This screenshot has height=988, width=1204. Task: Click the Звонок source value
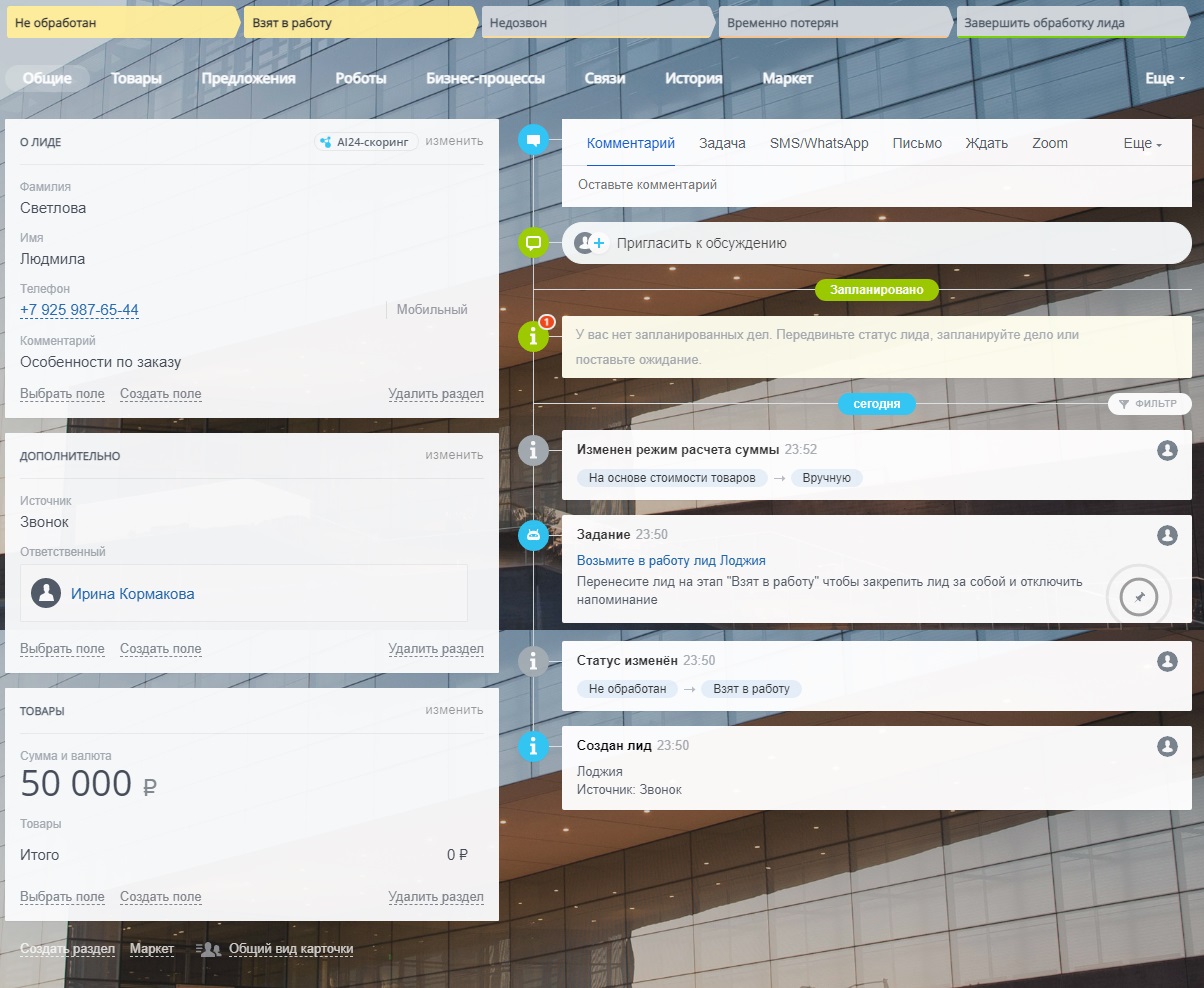(44, 522)
